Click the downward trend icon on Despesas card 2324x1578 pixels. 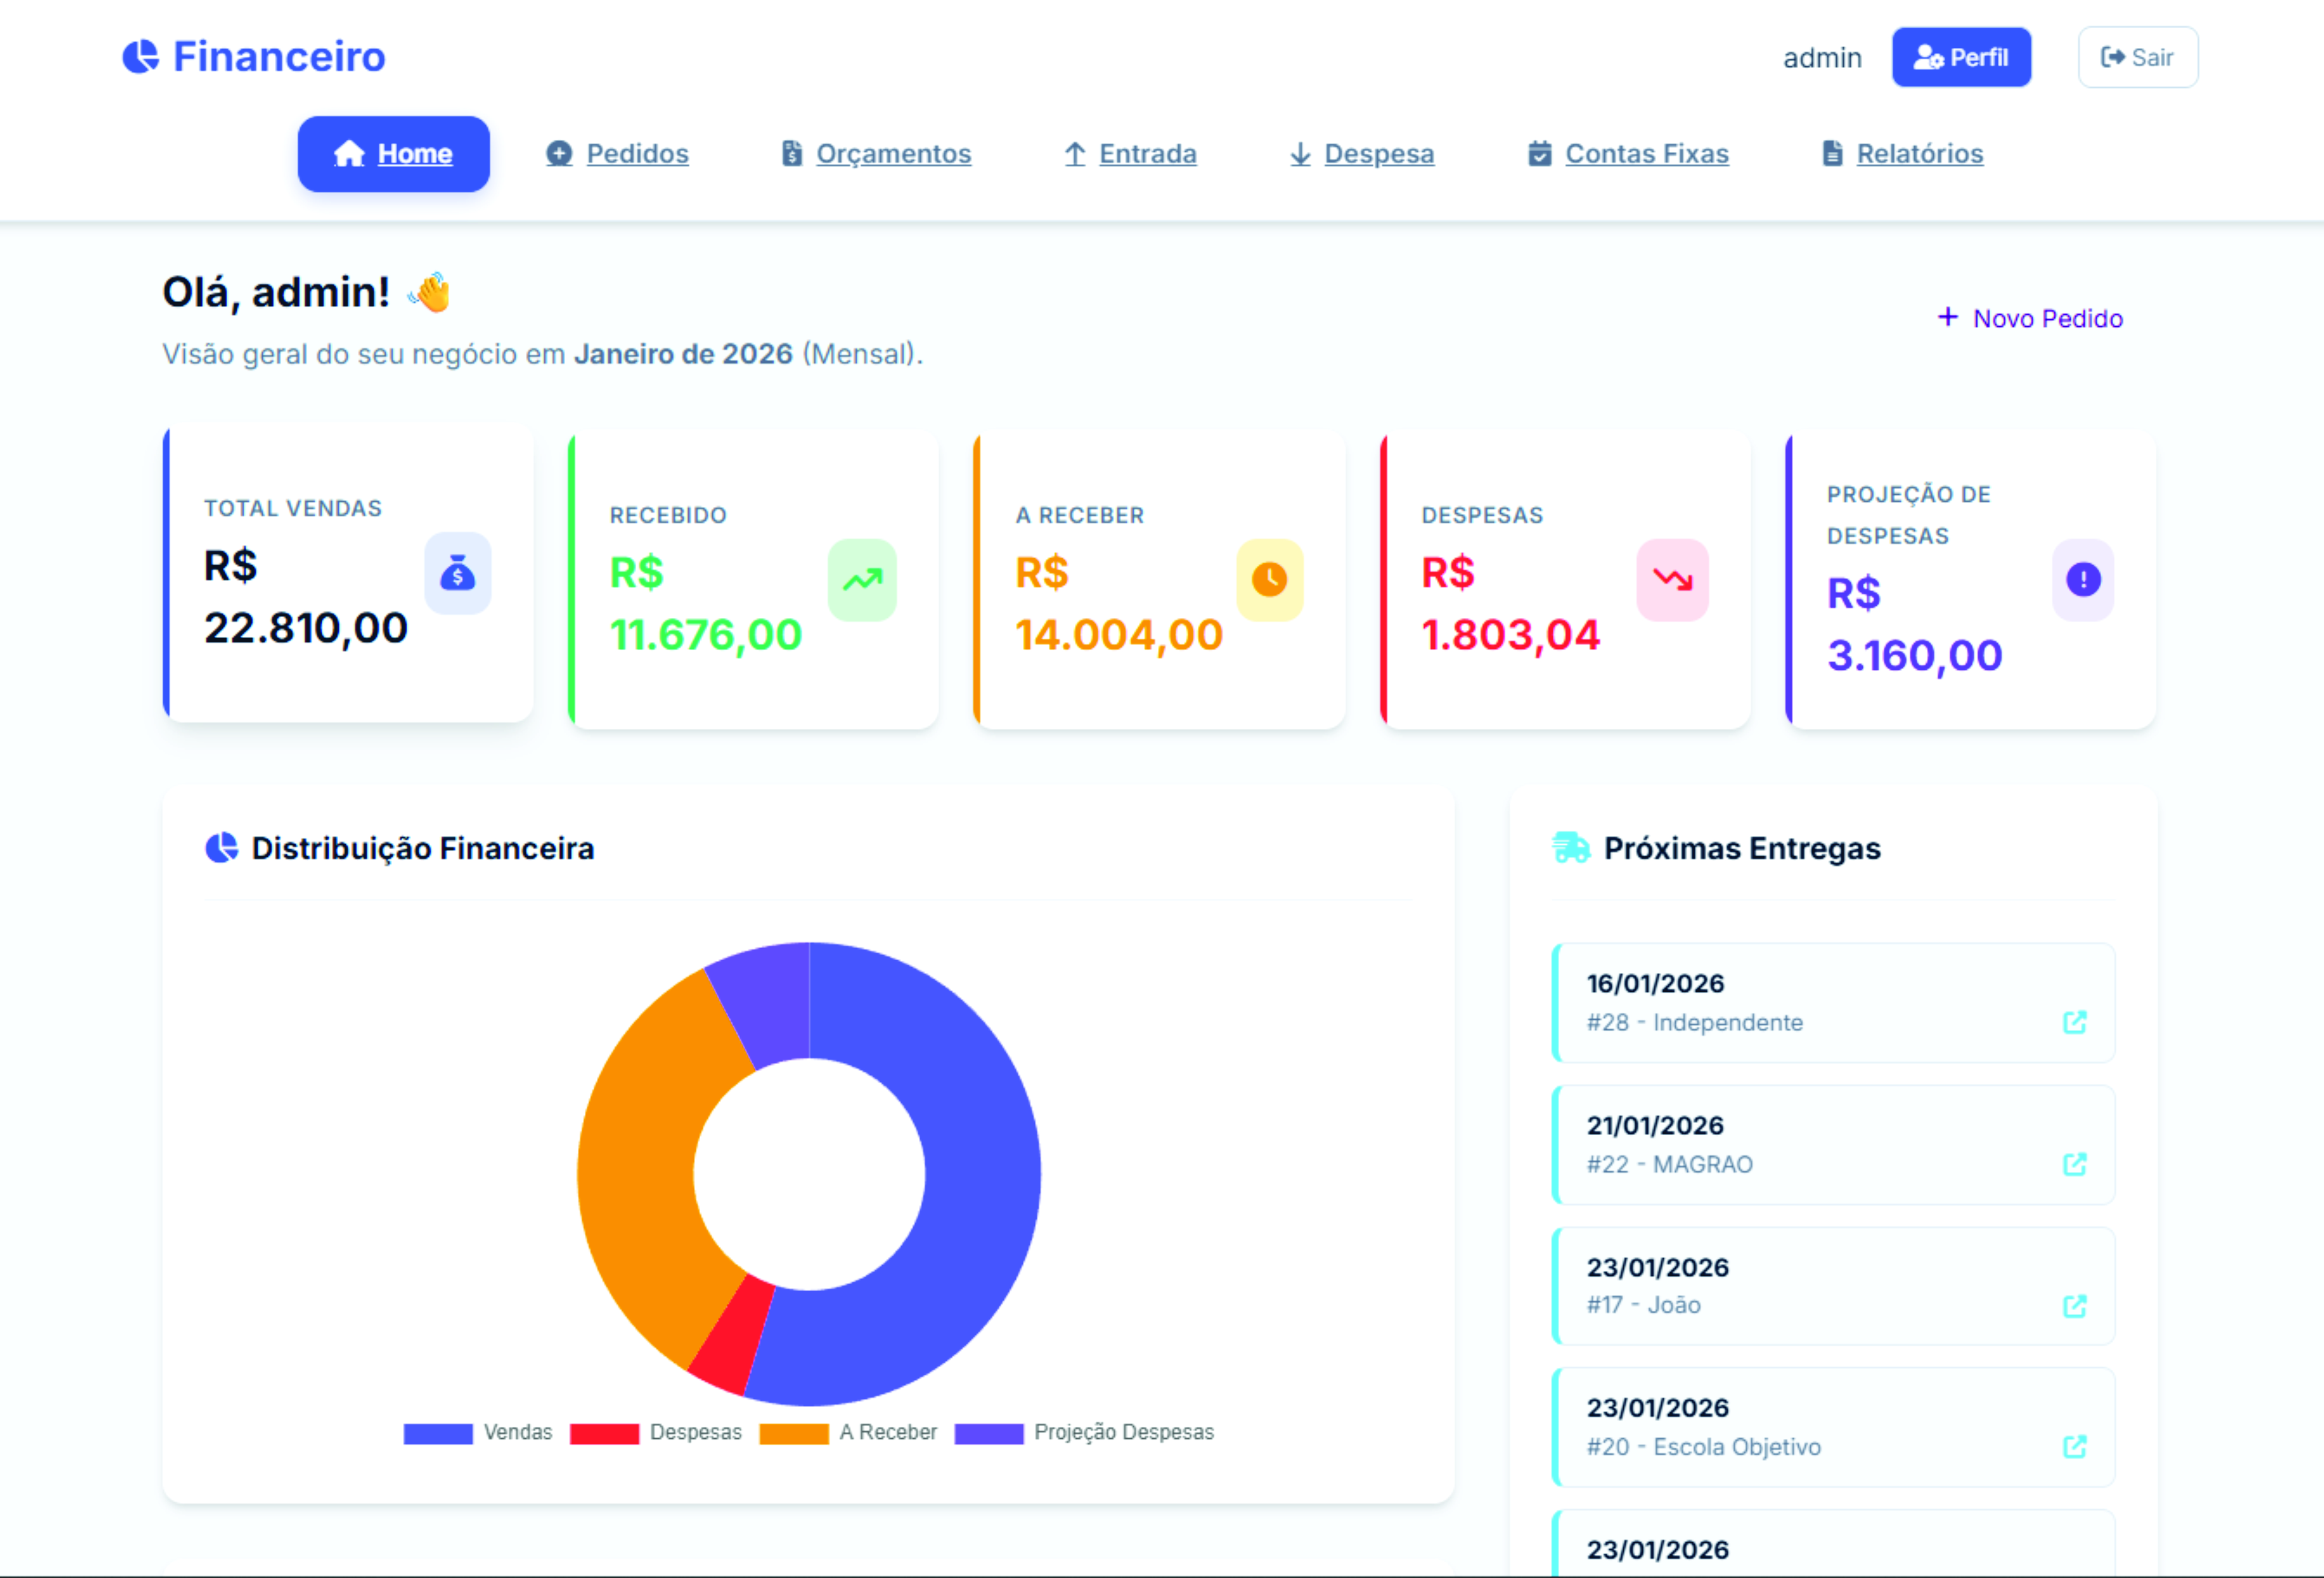pyautogui.click(x=1673, y=580)
